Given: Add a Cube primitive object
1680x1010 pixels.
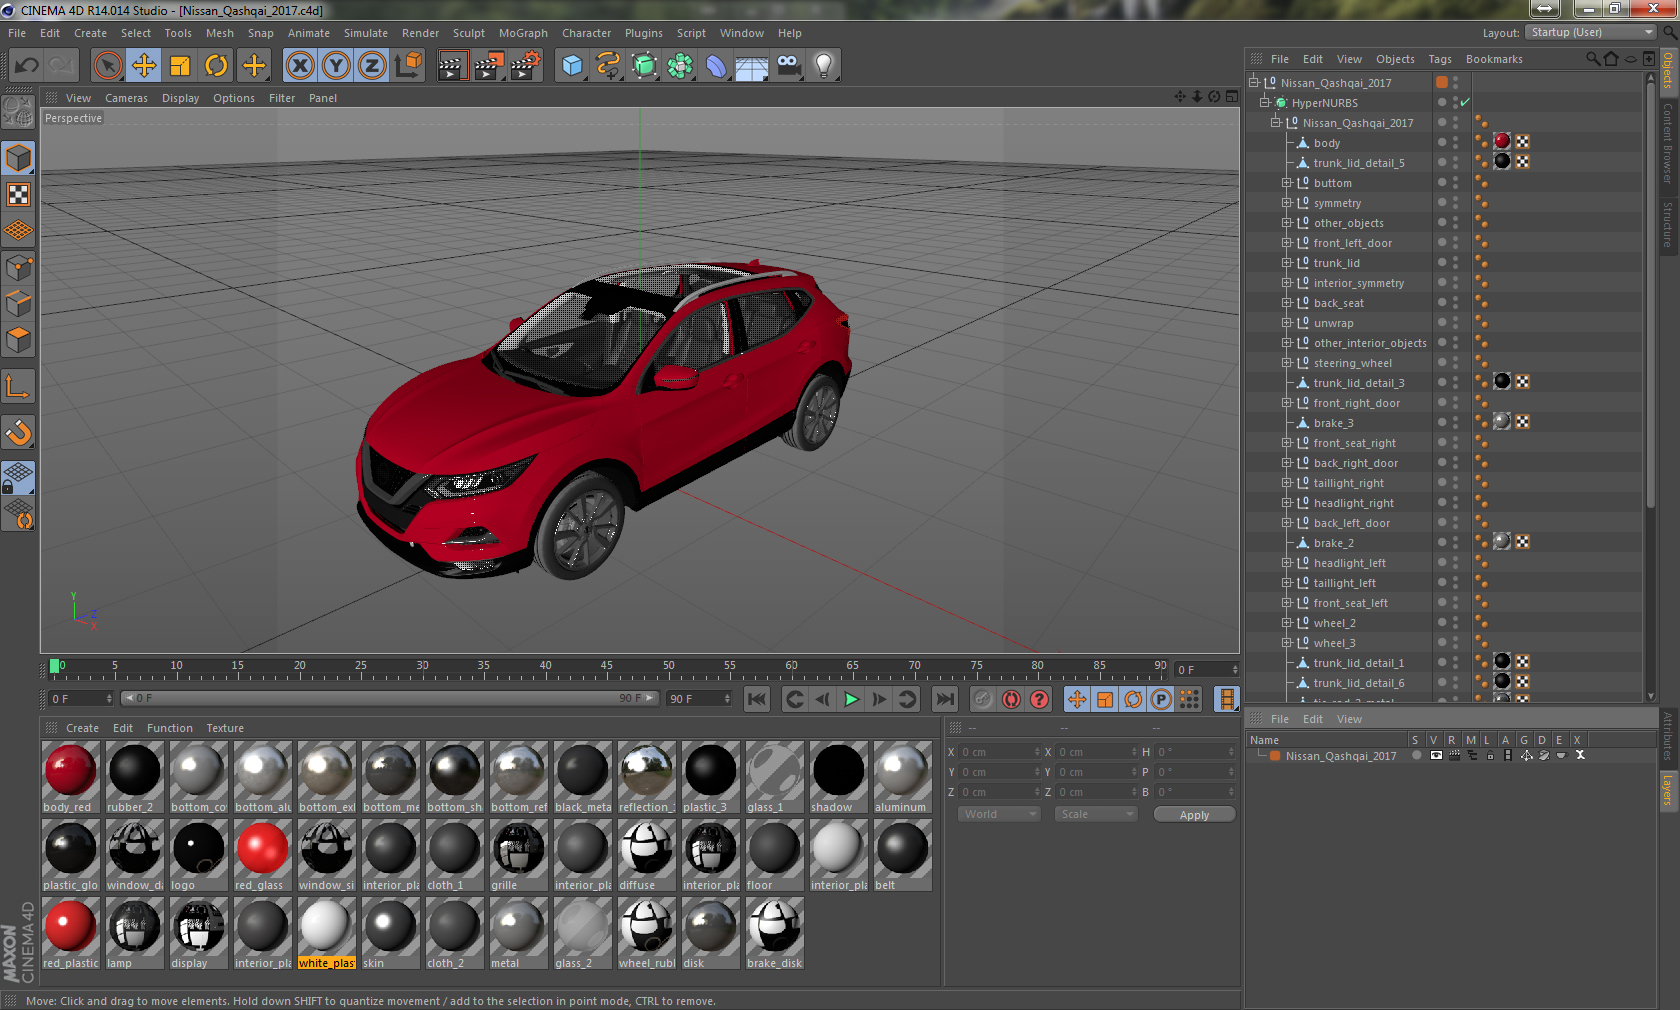Looking at the screenshot, I should pos(572,66).
